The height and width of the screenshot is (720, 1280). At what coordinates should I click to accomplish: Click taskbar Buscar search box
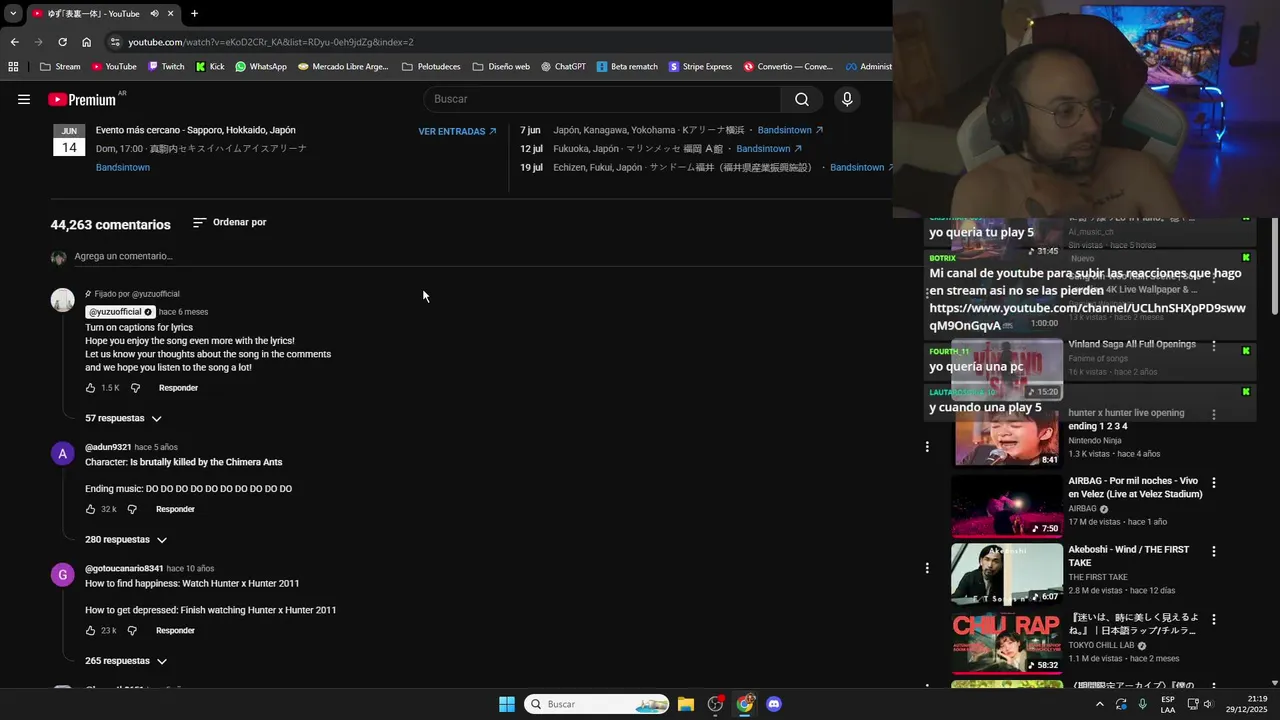point(597,704)
